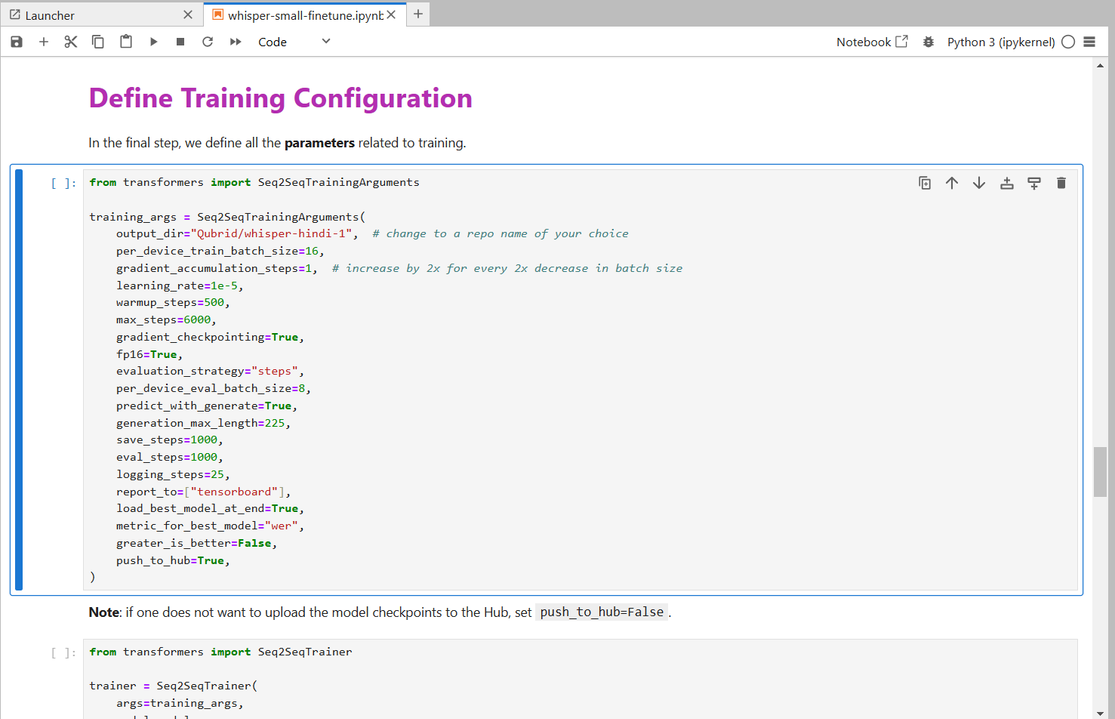Close the whisper-small-finetune.ipynb tab
The height and width of the screenshot is (719, 1115).
pyautogui.click(x=391, y=15)
